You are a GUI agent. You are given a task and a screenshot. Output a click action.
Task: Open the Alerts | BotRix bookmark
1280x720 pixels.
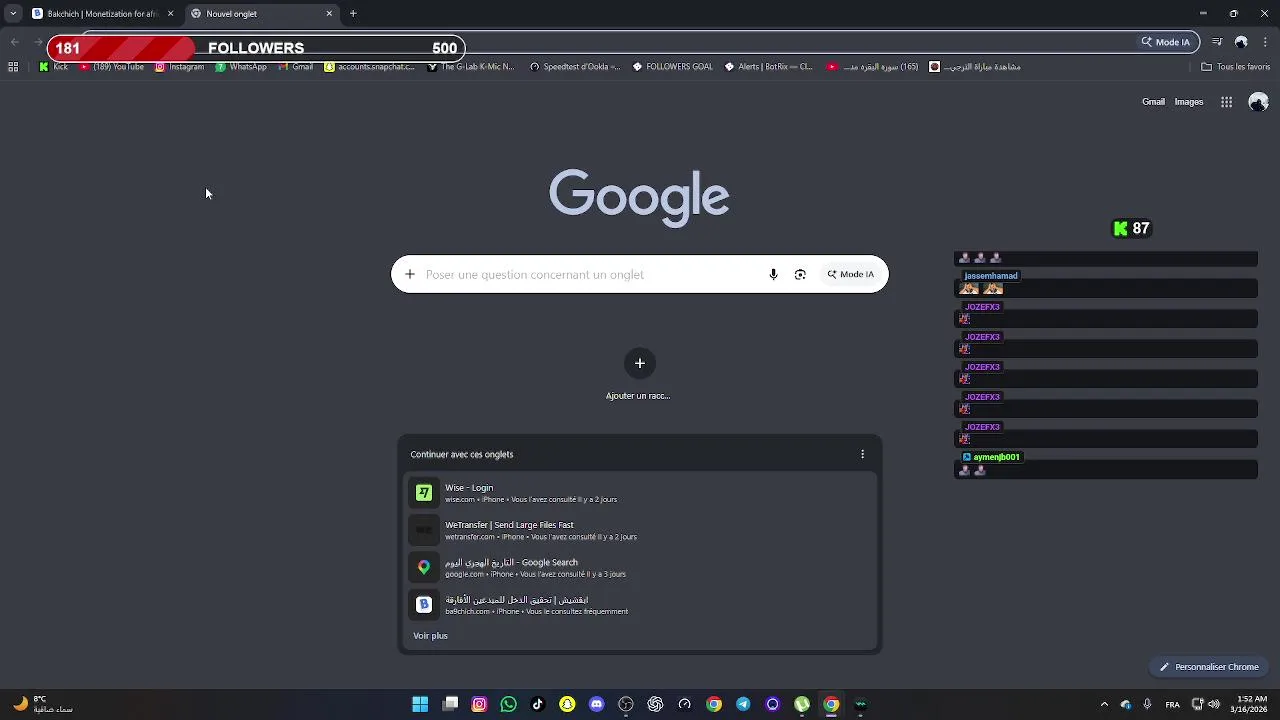coord(768,67)
